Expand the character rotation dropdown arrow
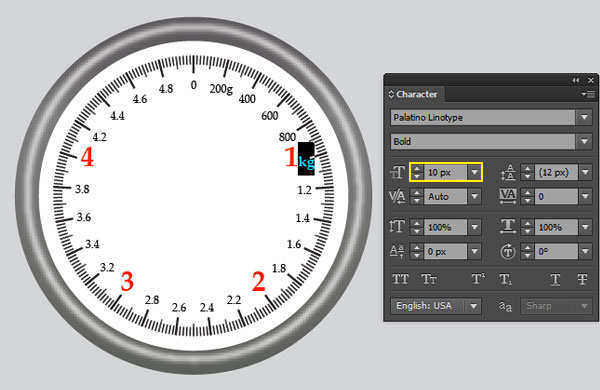Viewport: 600px width, 390px height. [x=585, y=252]
